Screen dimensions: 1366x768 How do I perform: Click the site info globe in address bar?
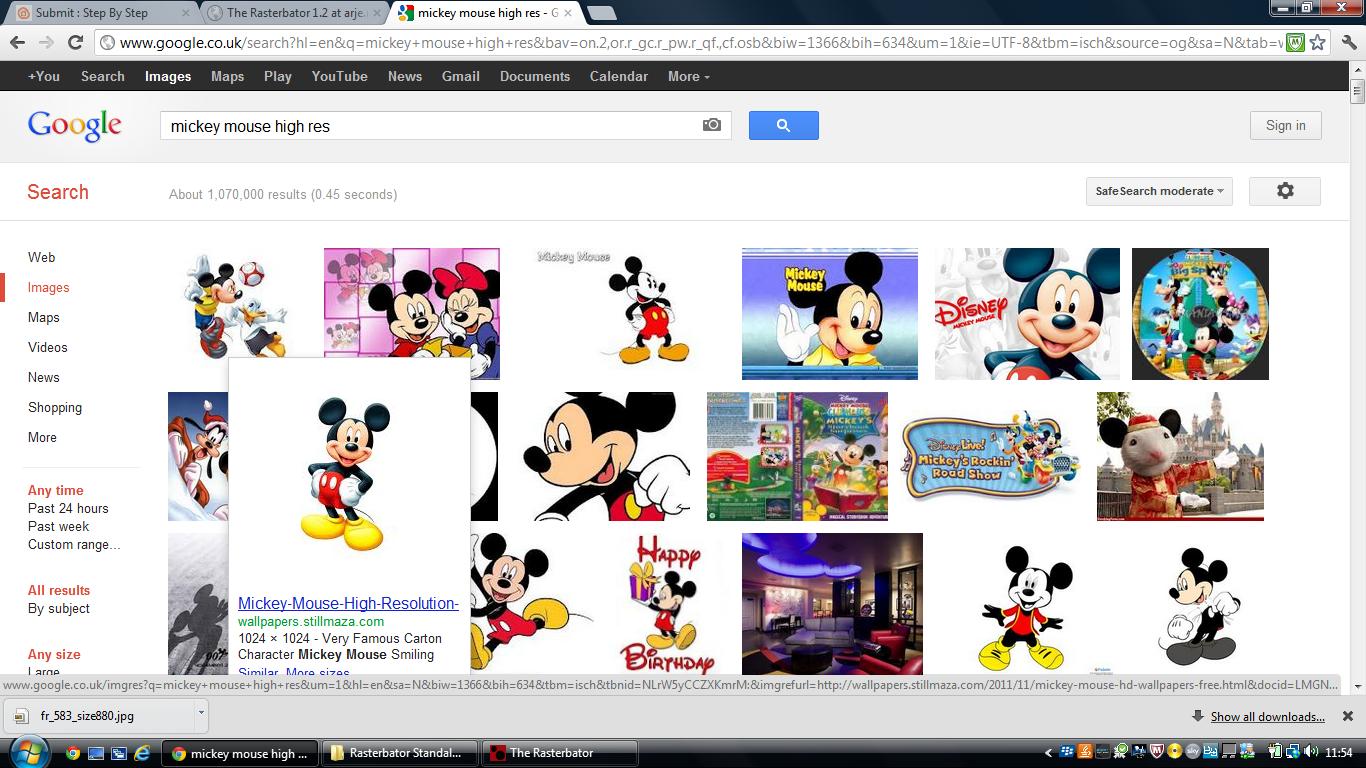[108, 42]
